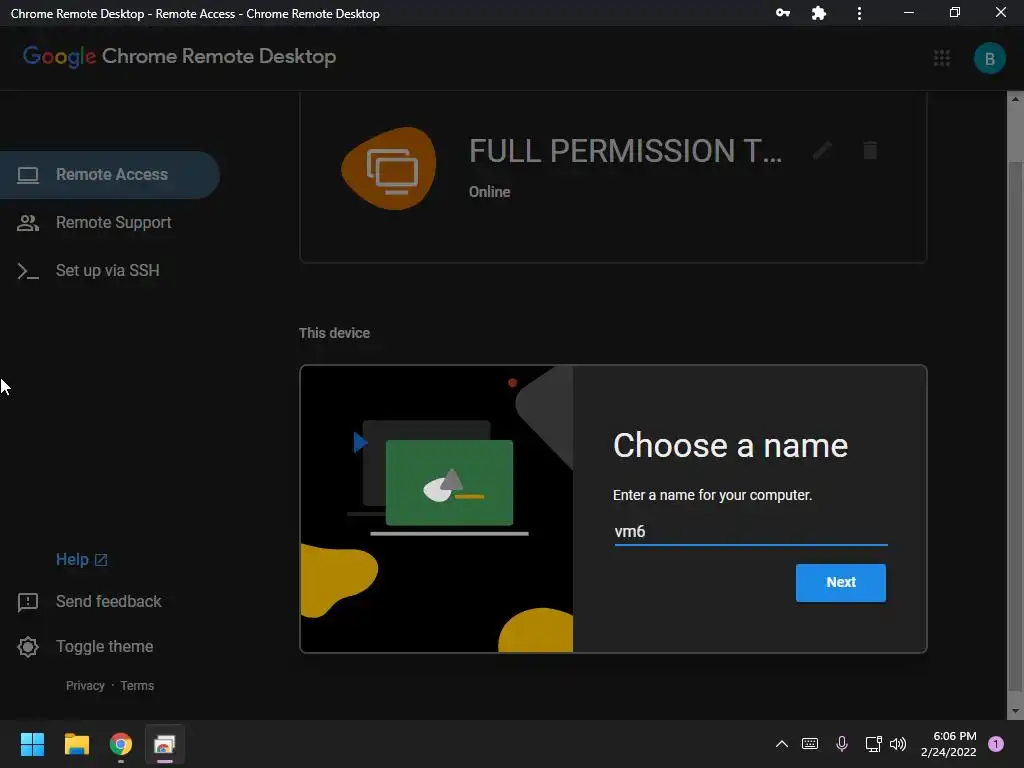
Task: Click the touch keyboard tray icon
Action: [x=810, y=744]
